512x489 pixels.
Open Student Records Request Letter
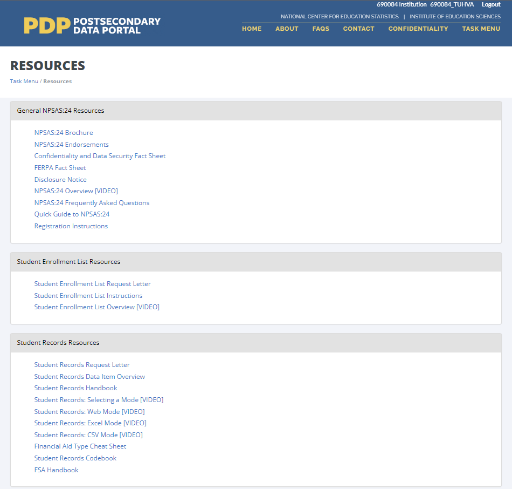coord(82,365)
